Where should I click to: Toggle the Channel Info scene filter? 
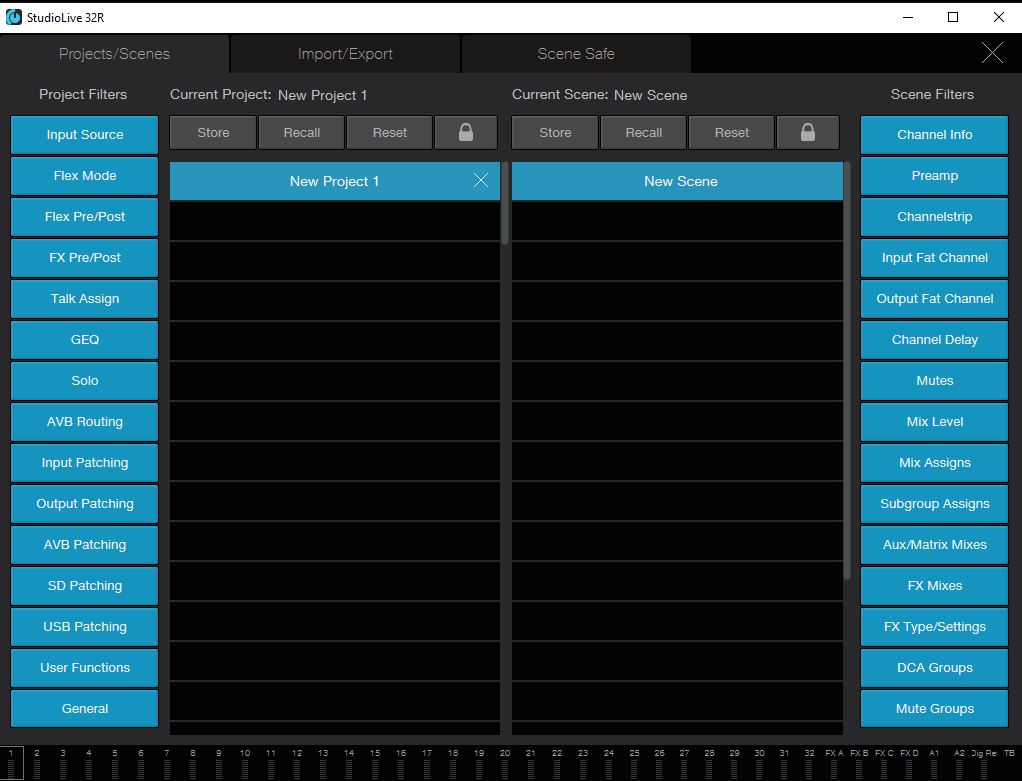pyautogui.click(x=934, y=135)
